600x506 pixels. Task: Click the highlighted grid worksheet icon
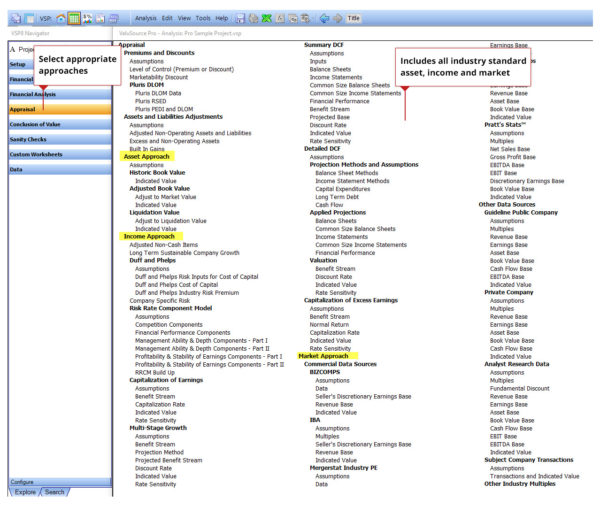click(75, 18)
